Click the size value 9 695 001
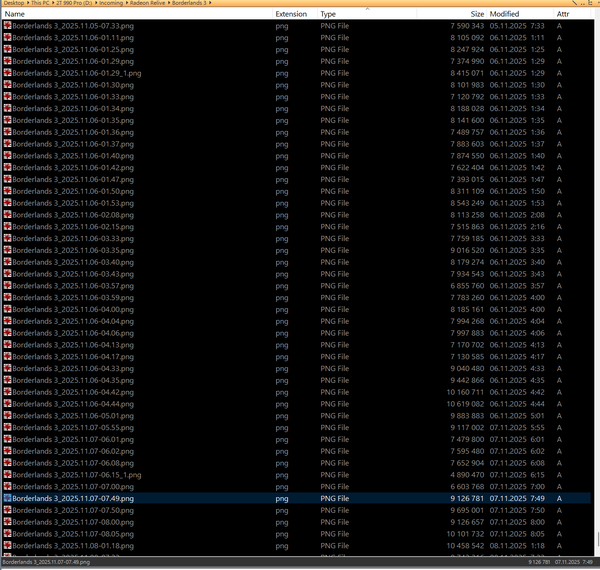Screen dimensions: 600x570 467,510
